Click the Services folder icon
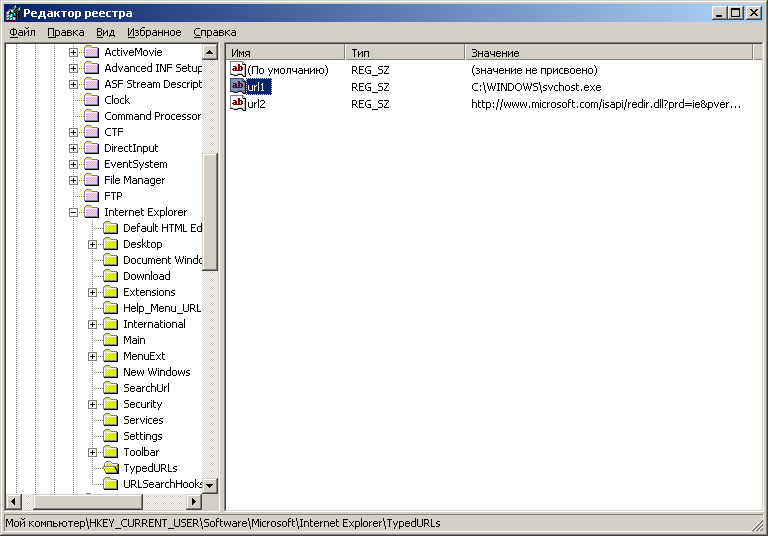 pos(111,420)
